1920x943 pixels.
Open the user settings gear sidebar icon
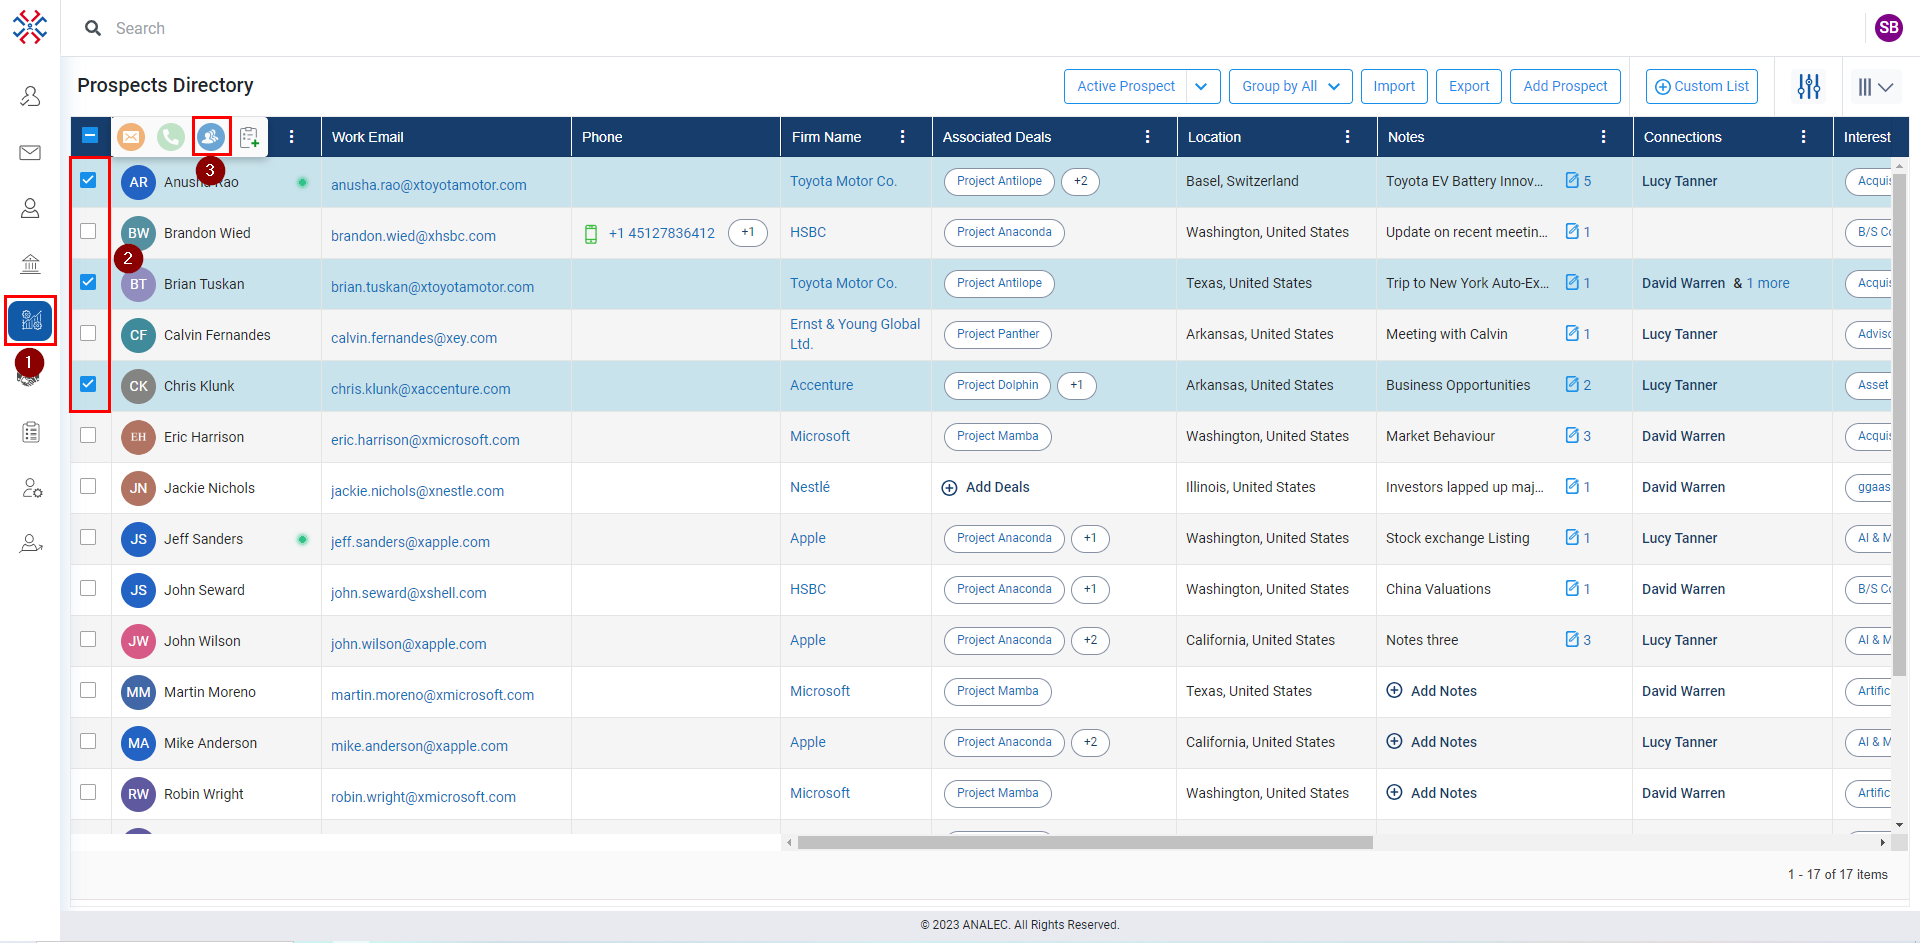point(31,488)
